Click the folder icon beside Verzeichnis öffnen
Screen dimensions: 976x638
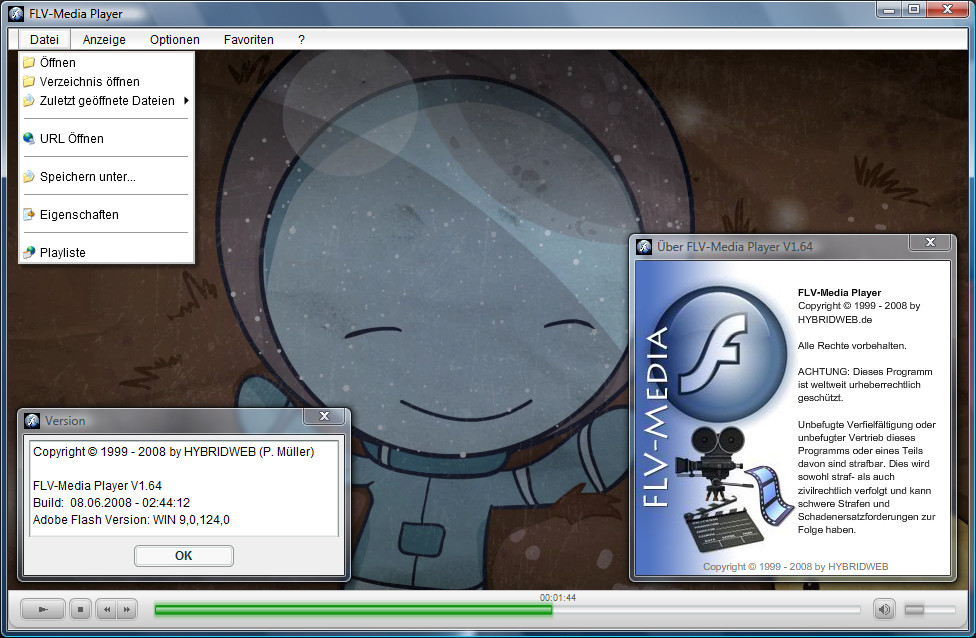29,82
